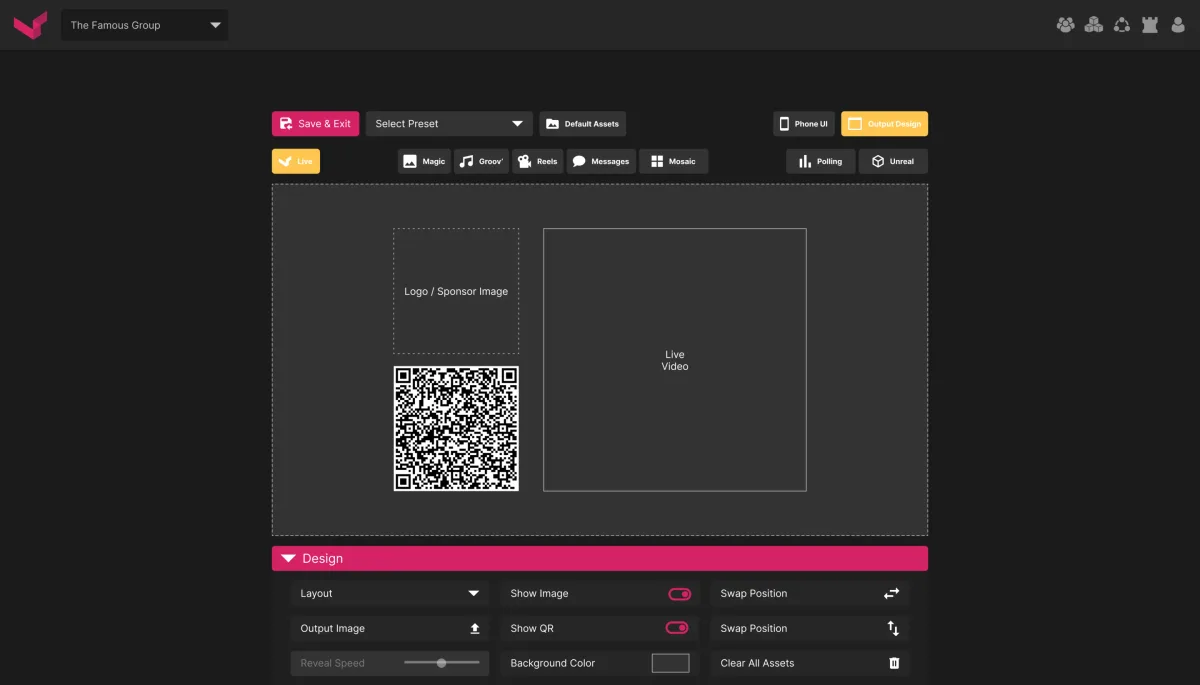Click the picture icon on Default Assets
1200x685 pixels.
tap(552, 124)
